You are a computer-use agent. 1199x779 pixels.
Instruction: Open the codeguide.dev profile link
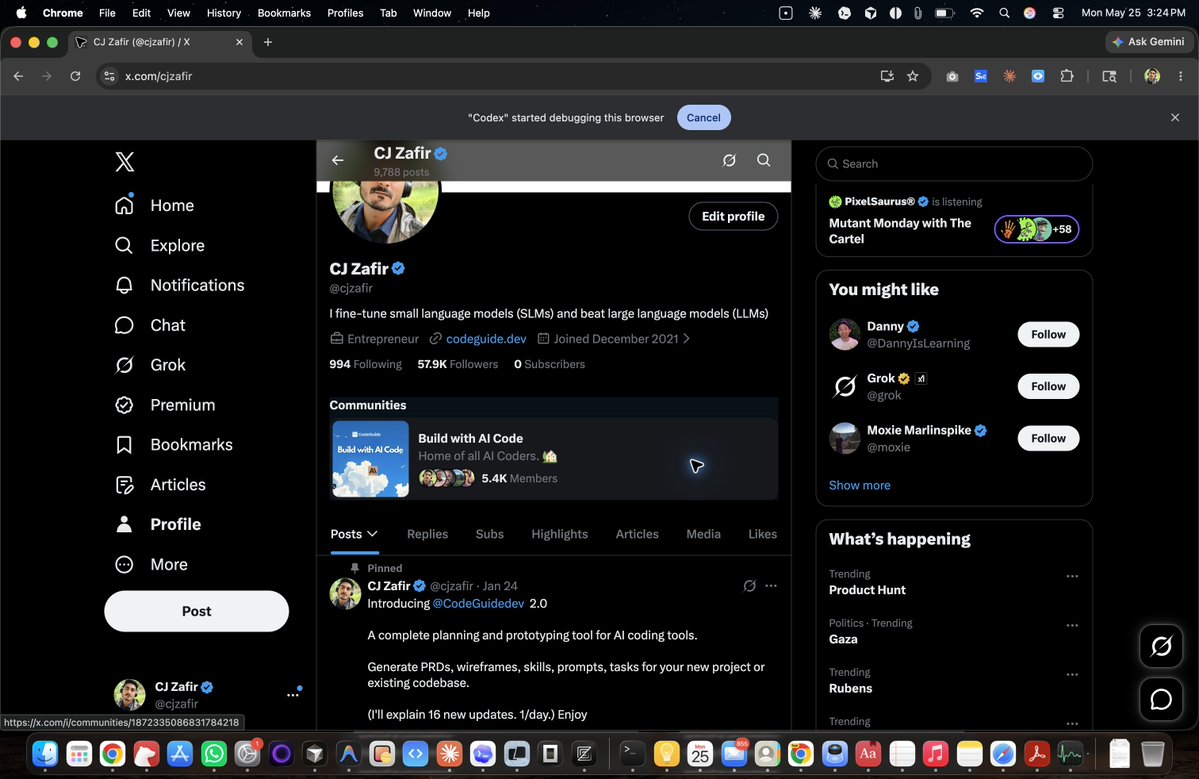(x=486, y=339)
